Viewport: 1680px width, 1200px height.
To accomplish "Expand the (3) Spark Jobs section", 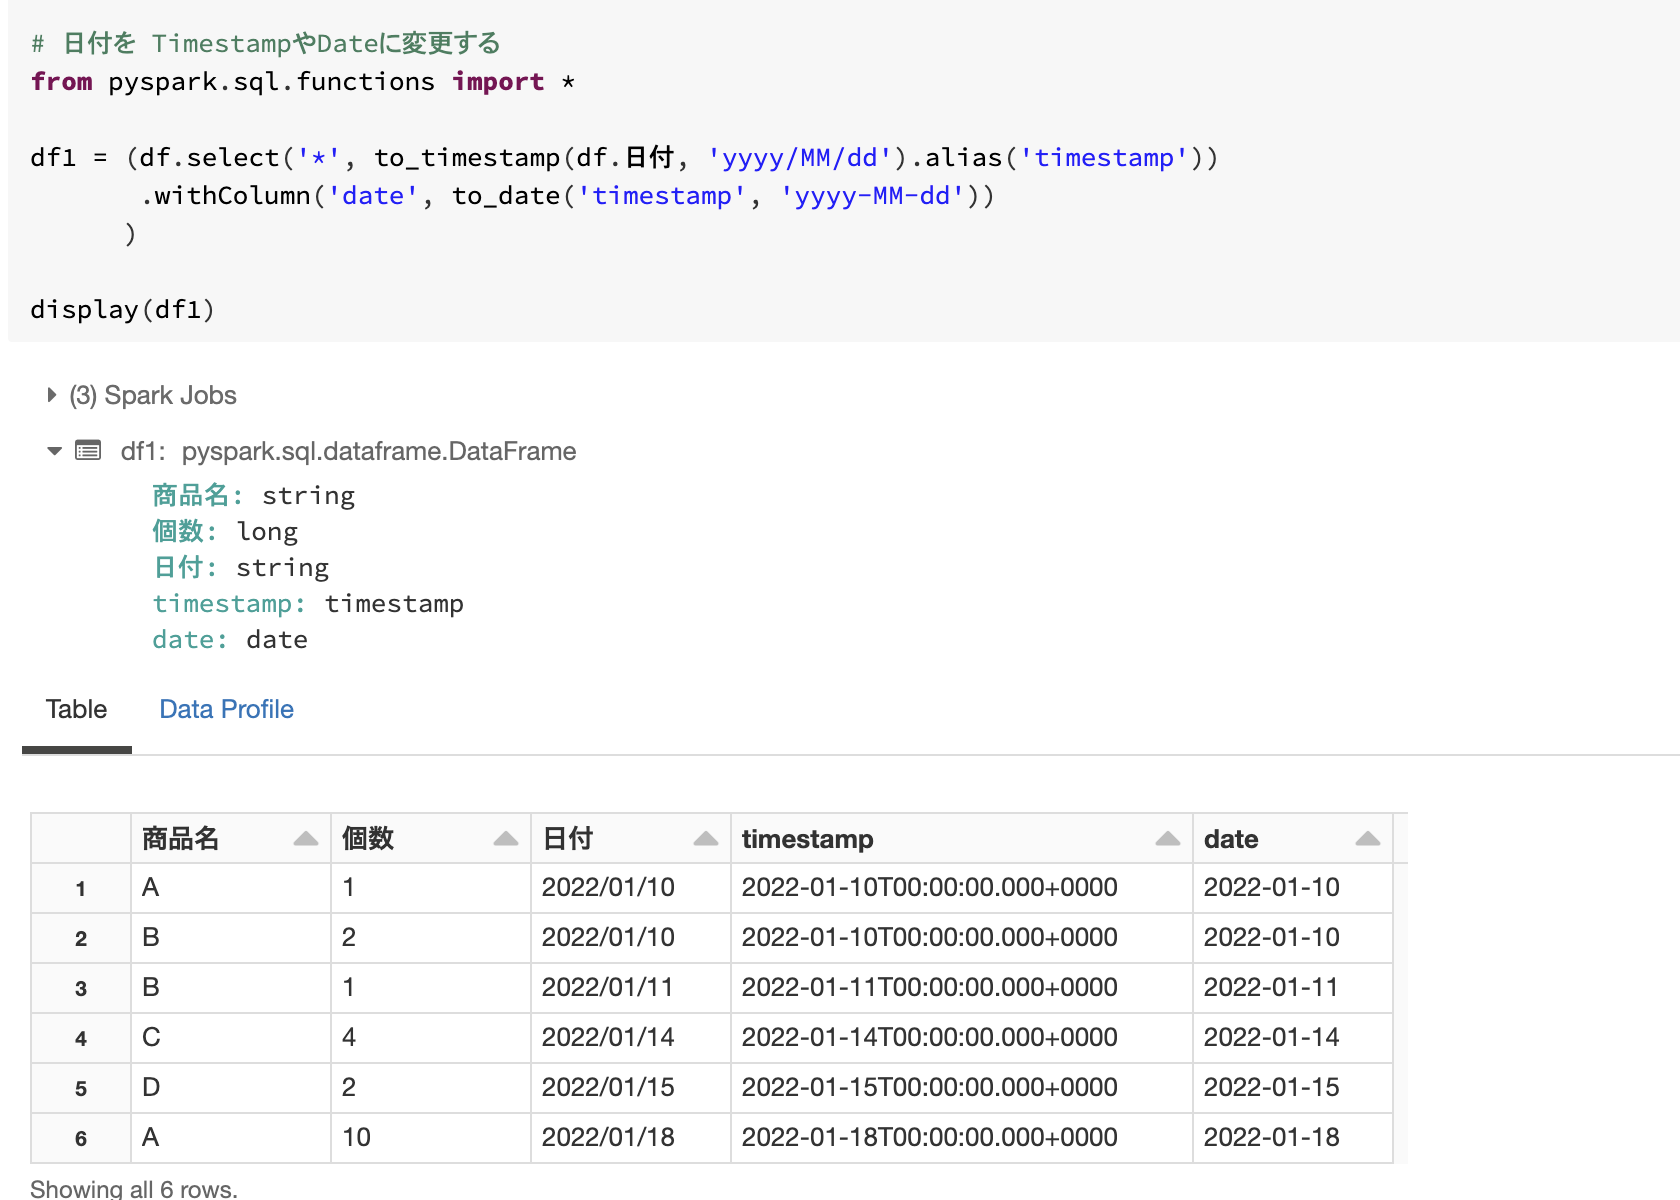I will [x=52, y=395].
